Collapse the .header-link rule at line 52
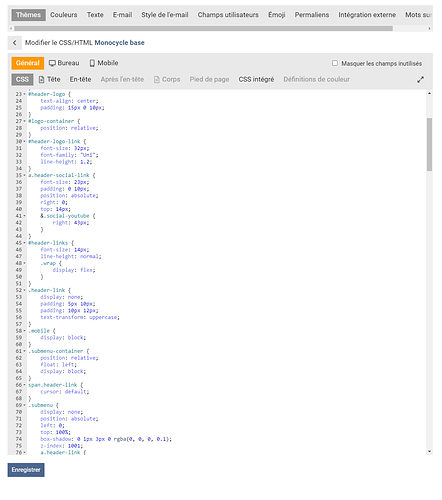The image size is (442, 500). coord(24,290)
